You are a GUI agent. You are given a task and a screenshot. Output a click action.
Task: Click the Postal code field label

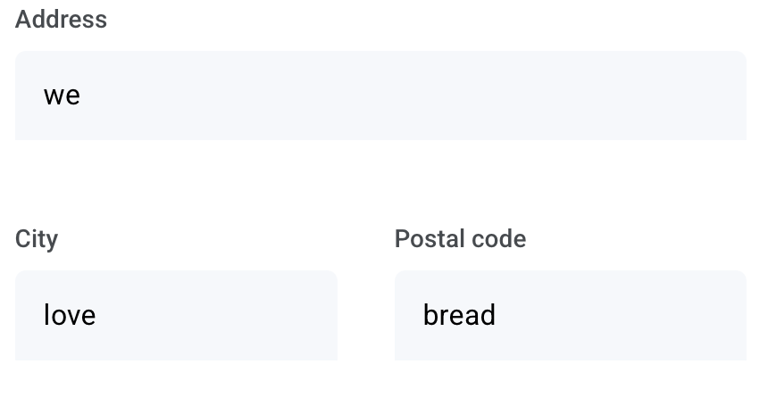460,239
